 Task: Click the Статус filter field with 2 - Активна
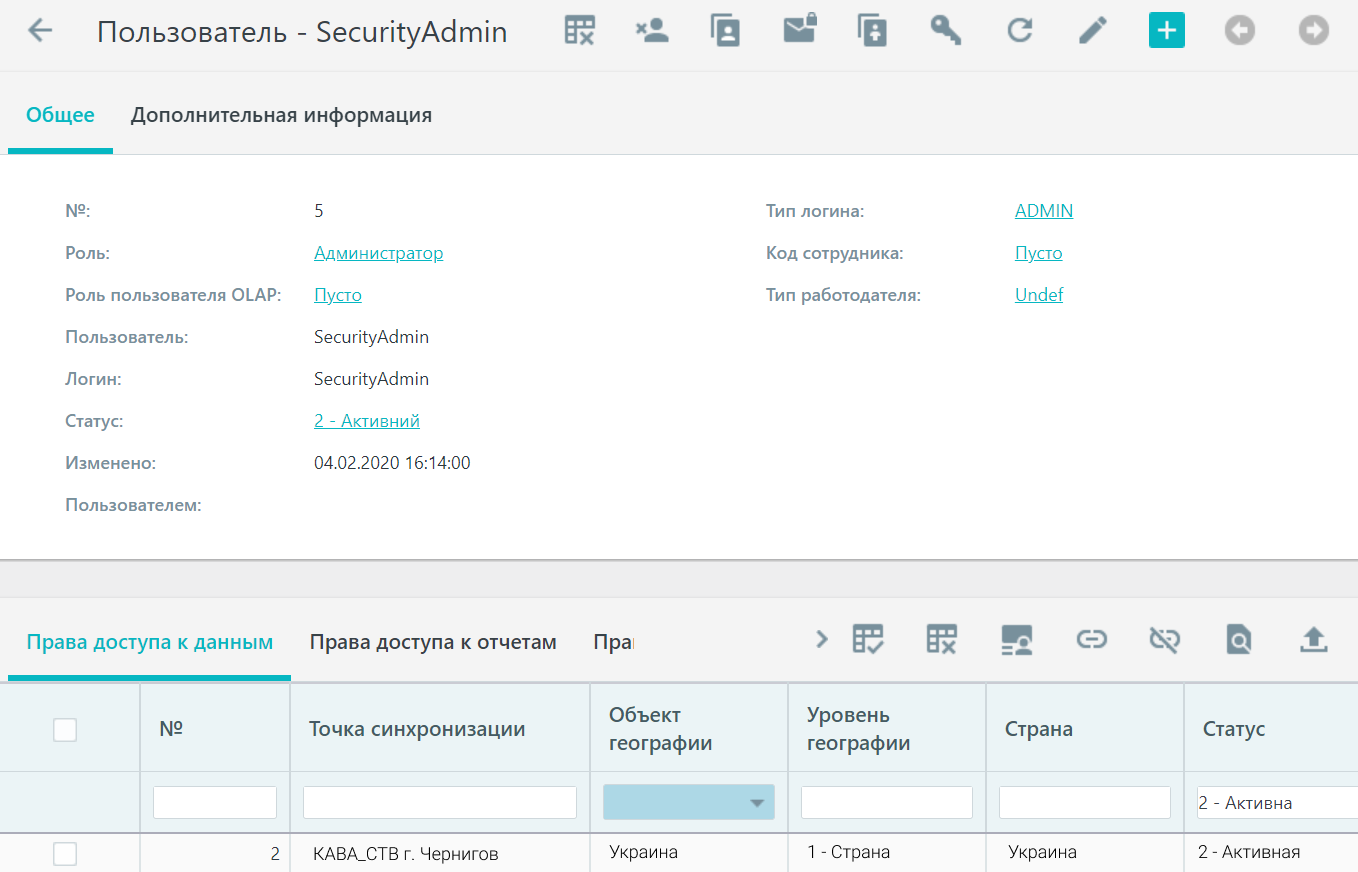[x=1277, y=802]
